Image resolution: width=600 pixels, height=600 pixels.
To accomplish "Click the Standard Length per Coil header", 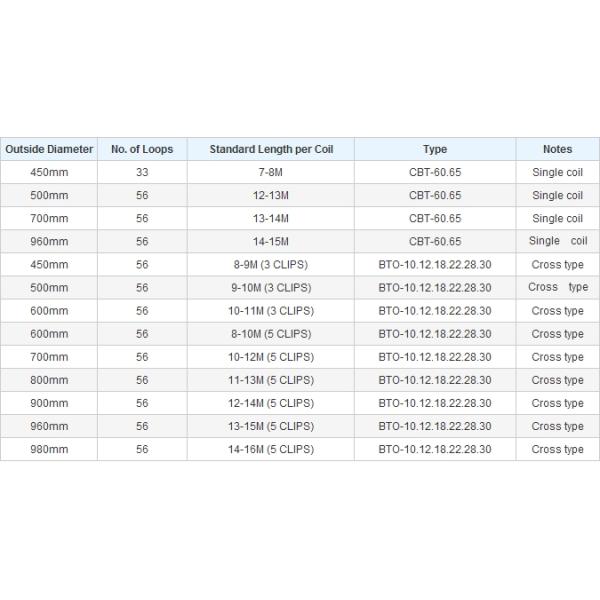I will [270, 149].
